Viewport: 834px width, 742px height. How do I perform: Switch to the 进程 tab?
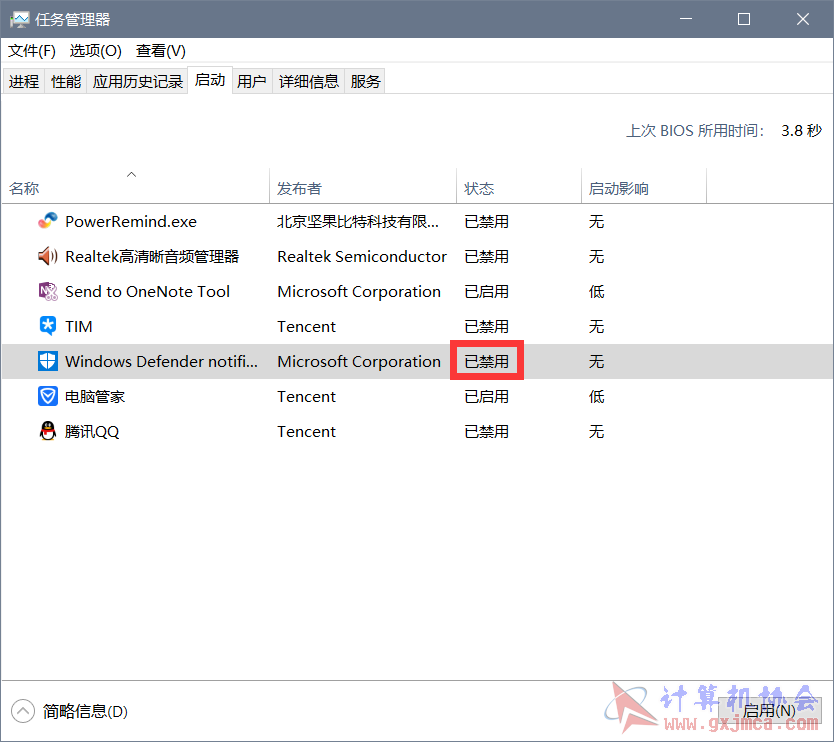coord(24,81)
